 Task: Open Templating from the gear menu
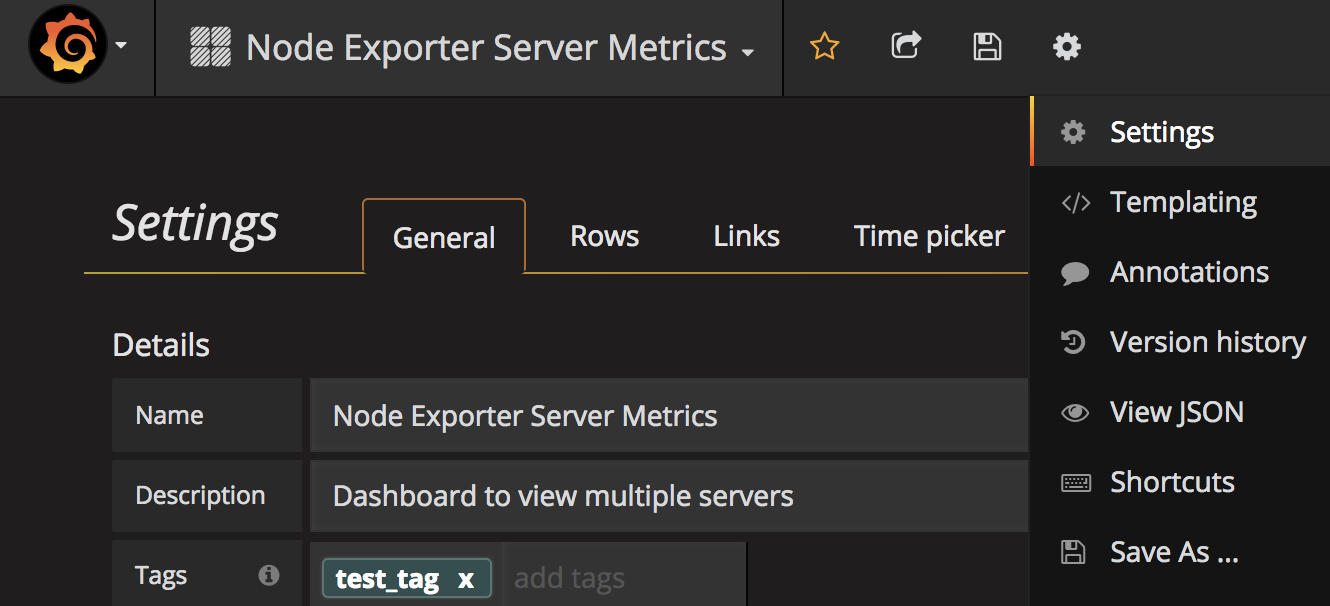click(x=1180, y=202)
